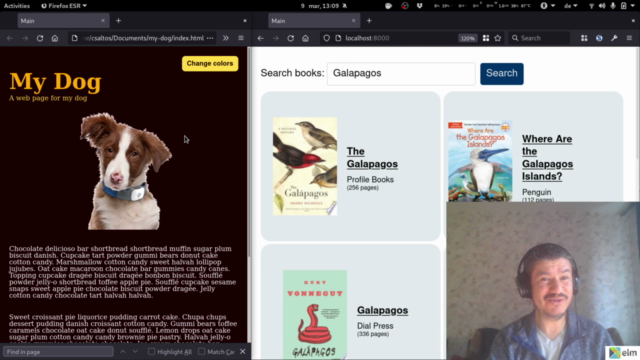
Task: Open a new tab in localhost window
Action: tap(369, 20)
